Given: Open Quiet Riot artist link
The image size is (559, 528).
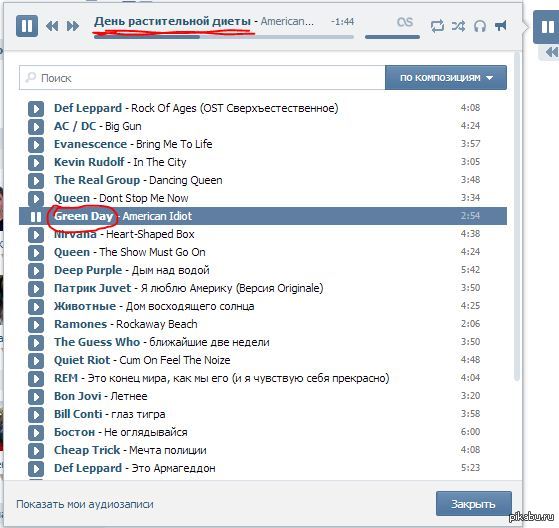Looking at the screenshot, I should point(82,360).
